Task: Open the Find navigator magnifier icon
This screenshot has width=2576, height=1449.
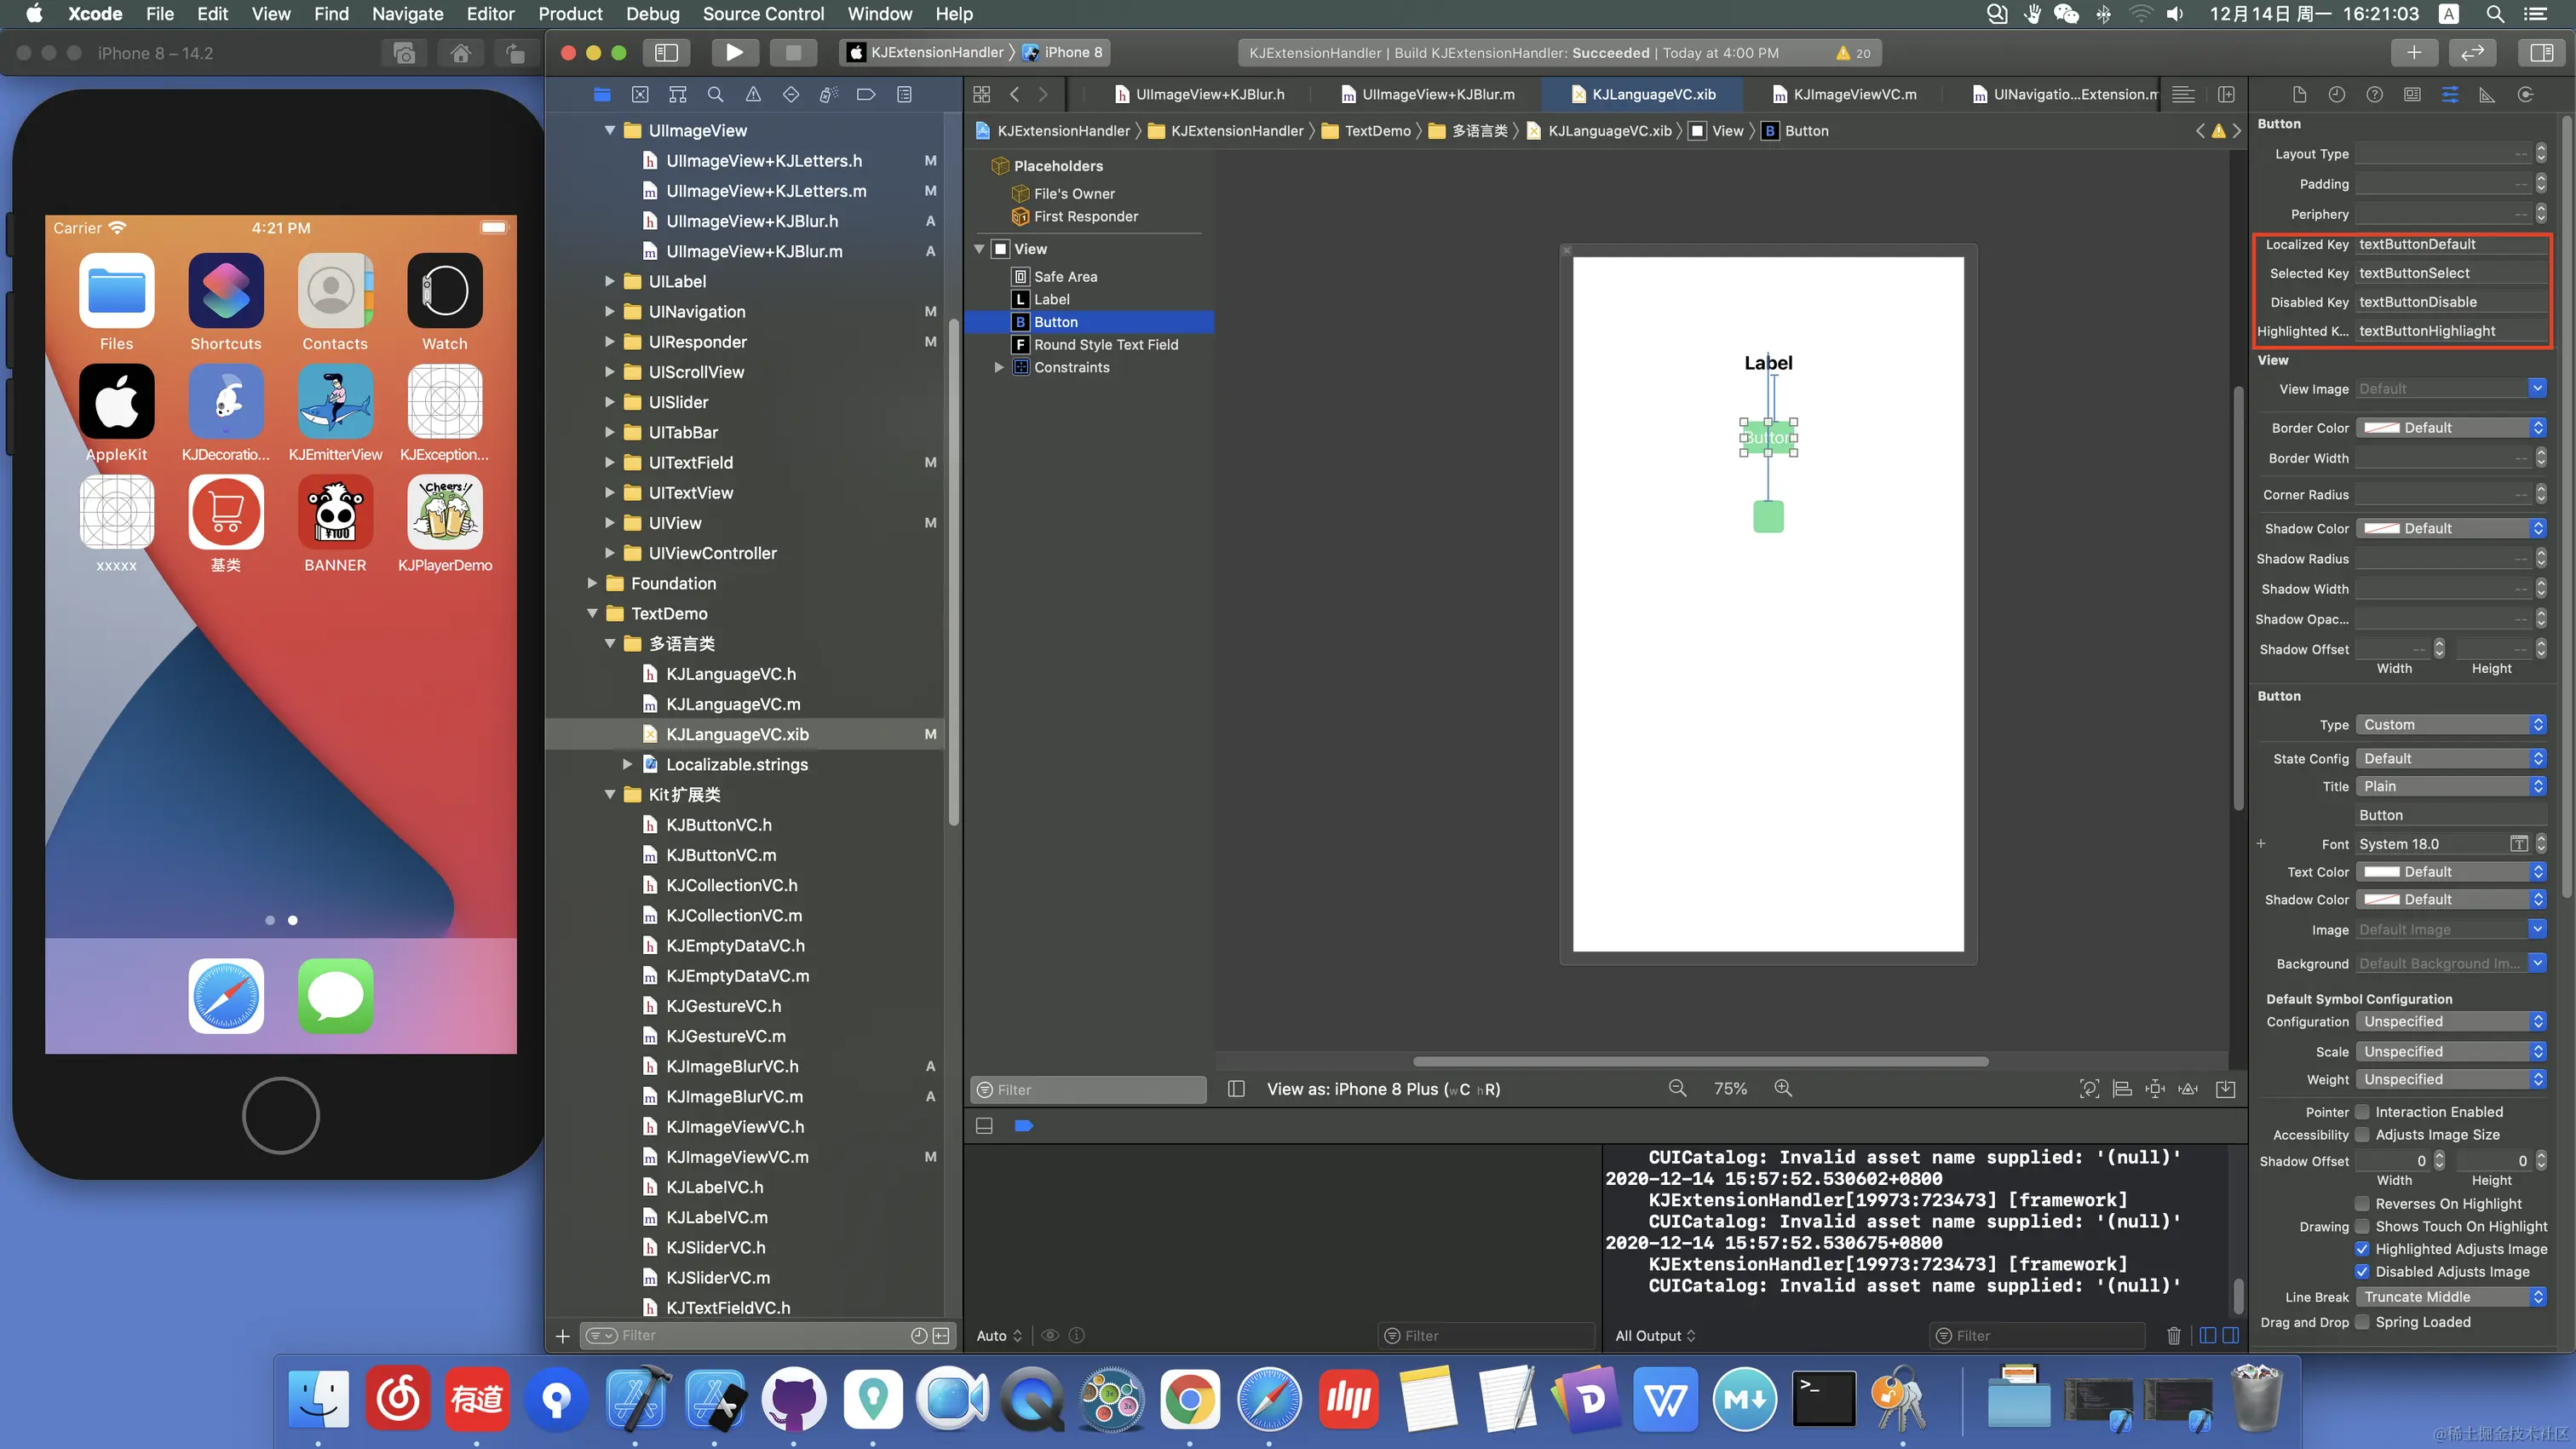Action: [715, 94]
